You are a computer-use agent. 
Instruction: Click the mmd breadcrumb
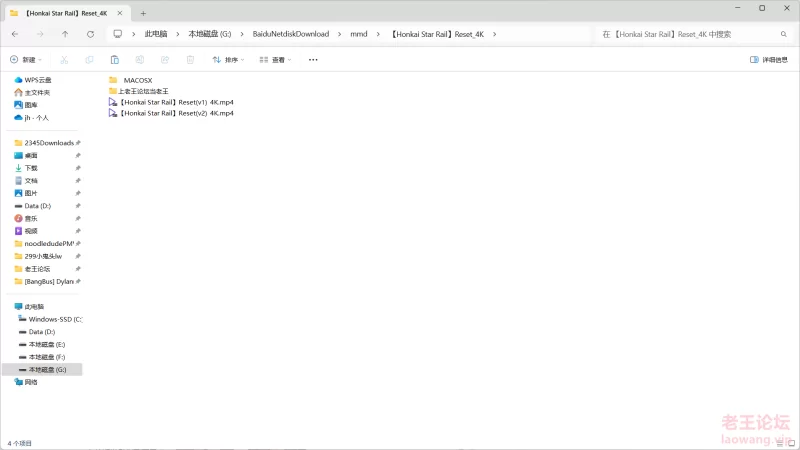pos(359,34)
